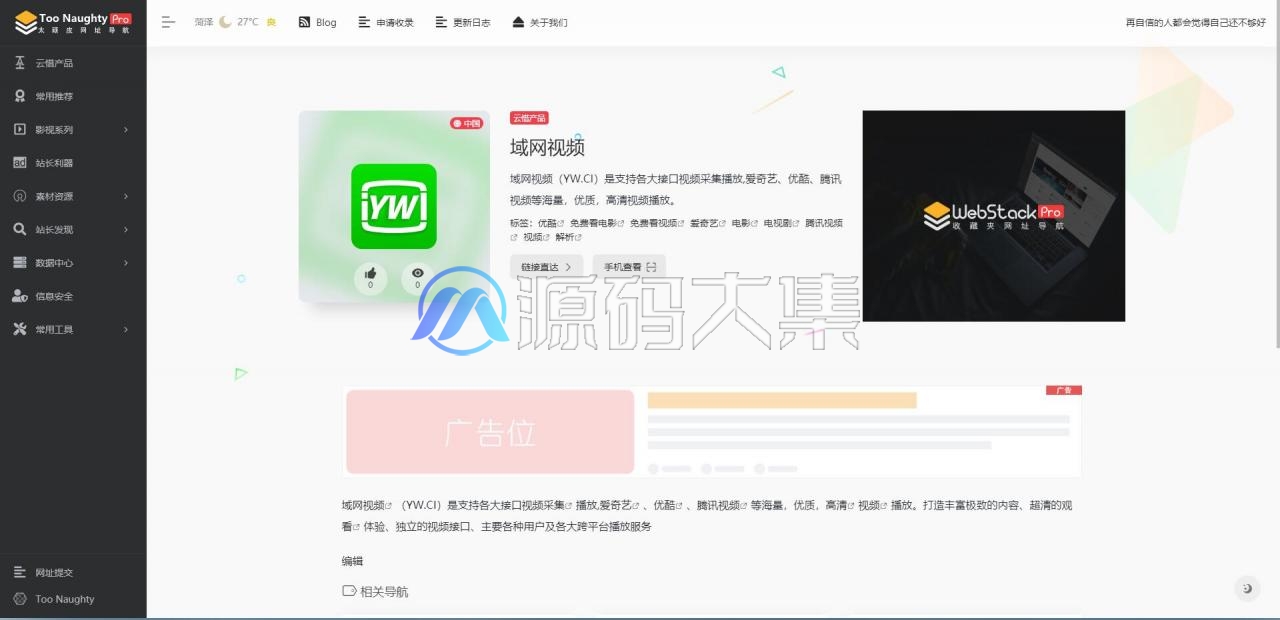Expand the 数据中心 submenu arrow
The image size is (1280, 620).
[x=126, y=263]
